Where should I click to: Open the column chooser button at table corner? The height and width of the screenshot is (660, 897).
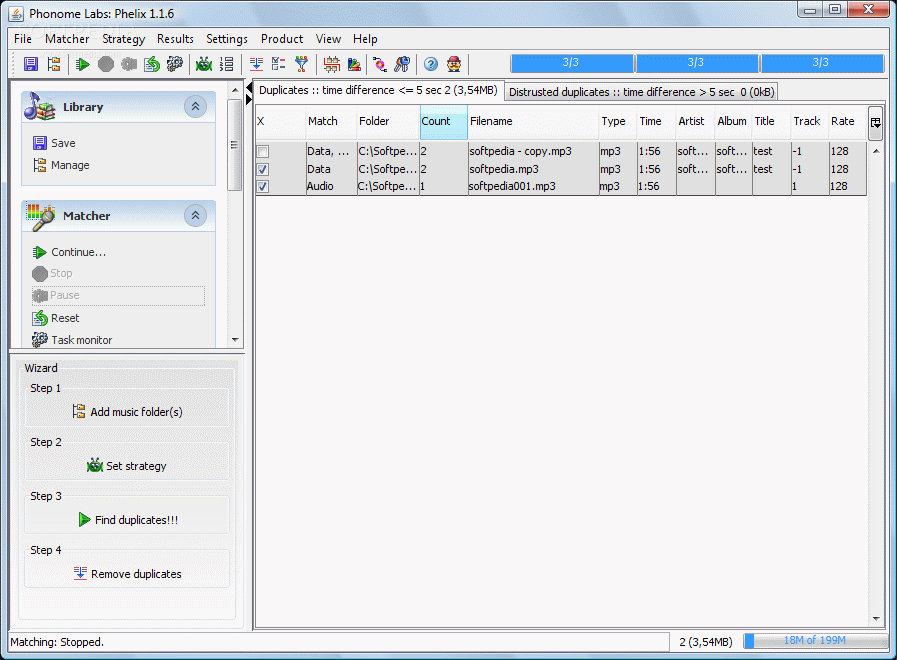point(875,122)
